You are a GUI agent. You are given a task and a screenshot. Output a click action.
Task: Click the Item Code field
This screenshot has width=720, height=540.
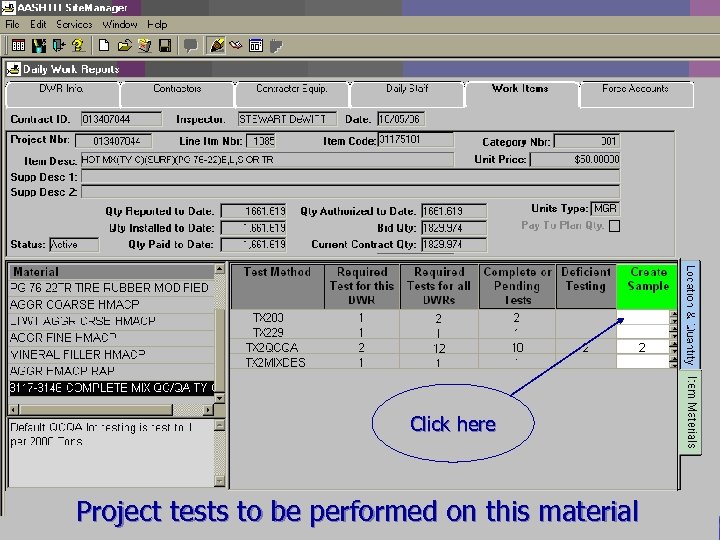click(x=416, y=140)
